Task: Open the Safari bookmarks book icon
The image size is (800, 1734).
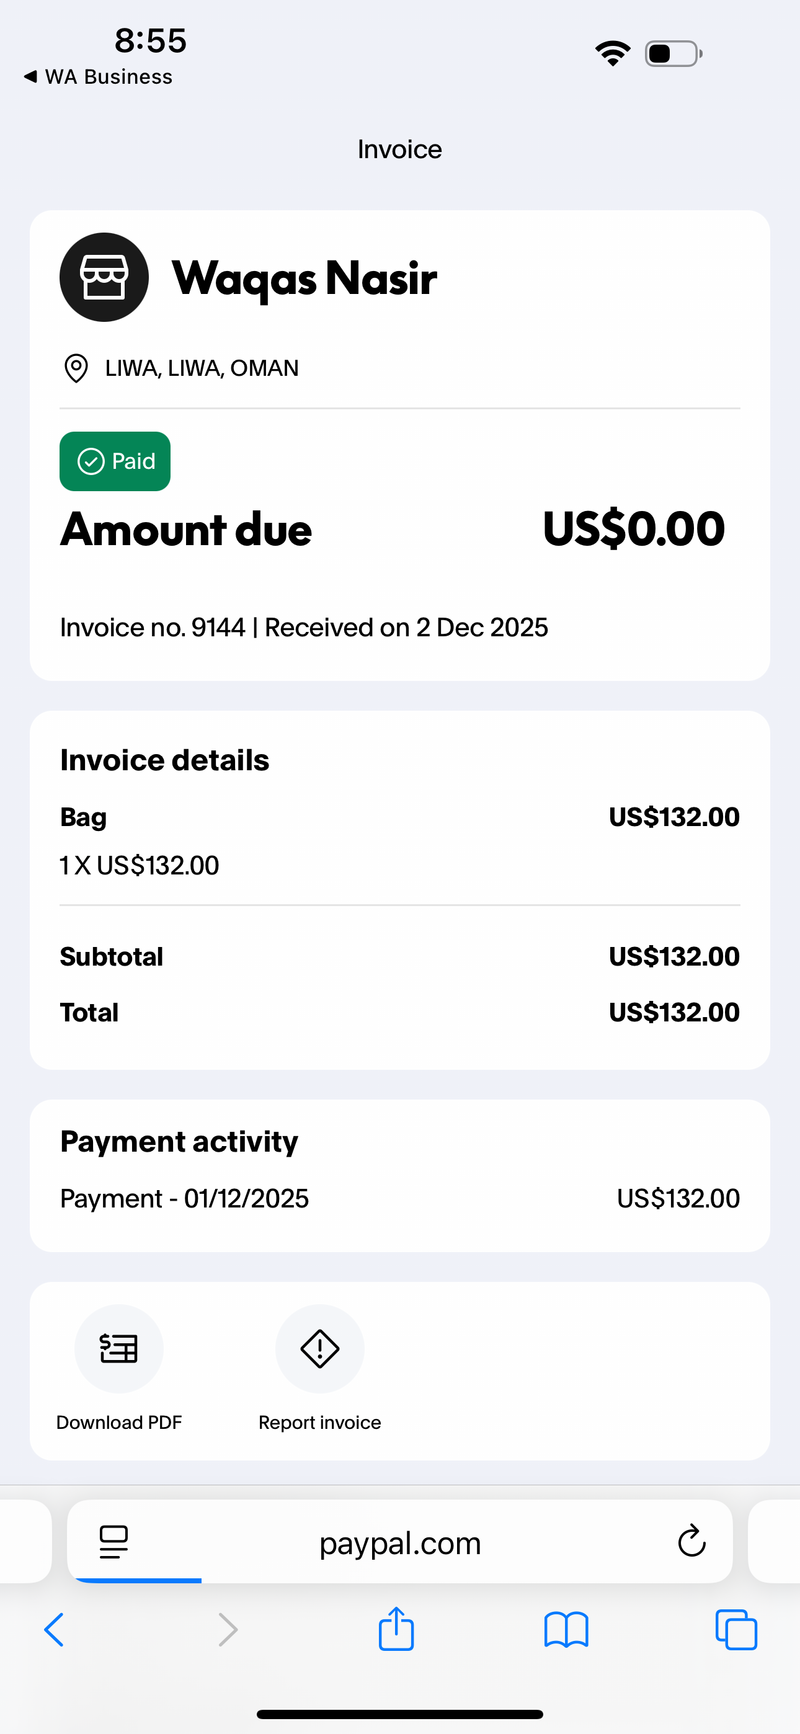Action: point(566,1630)
